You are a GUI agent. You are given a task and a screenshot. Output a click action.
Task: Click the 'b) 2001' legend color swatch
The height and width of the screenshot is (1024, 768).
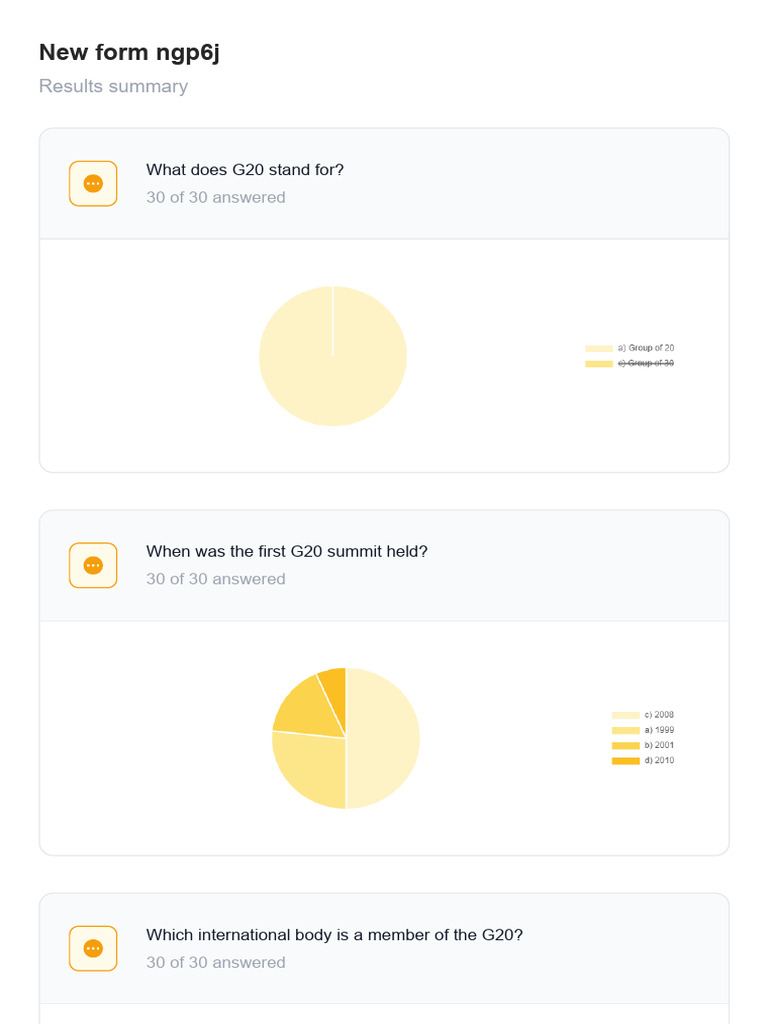625,746
